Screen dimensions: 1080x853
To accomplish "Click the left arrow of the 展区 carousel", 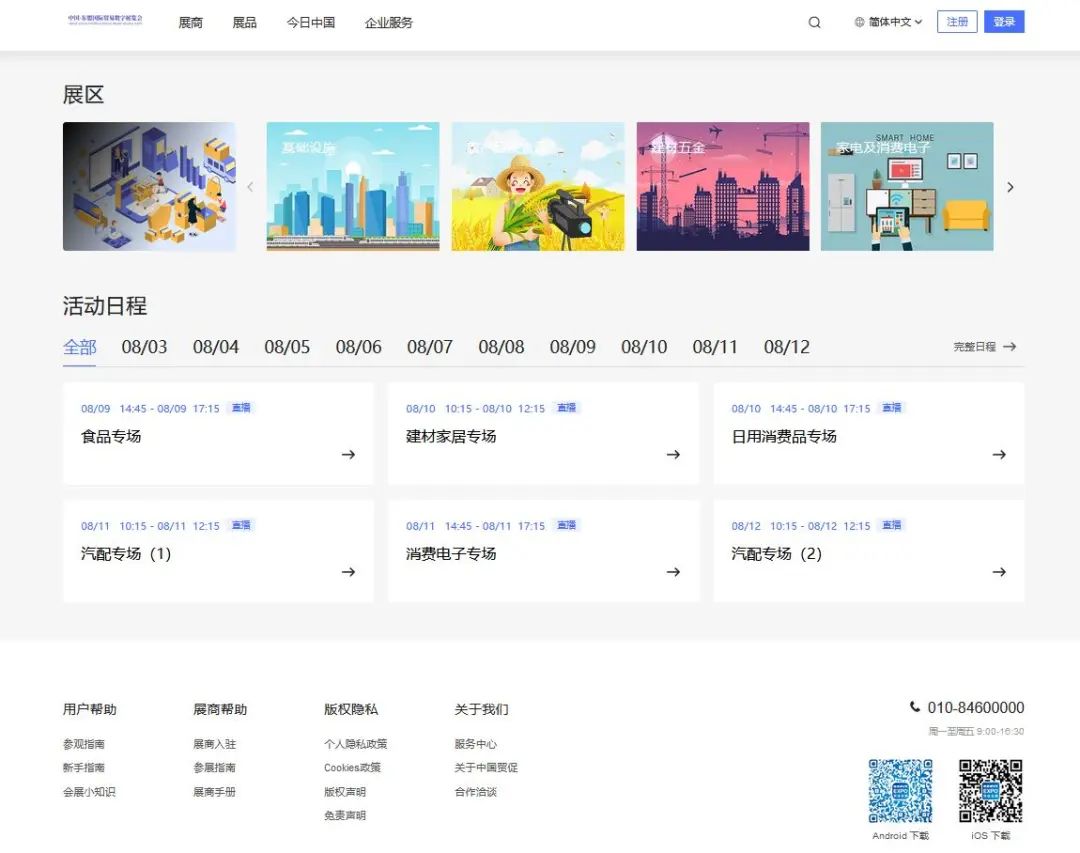I will coord(251,187).
